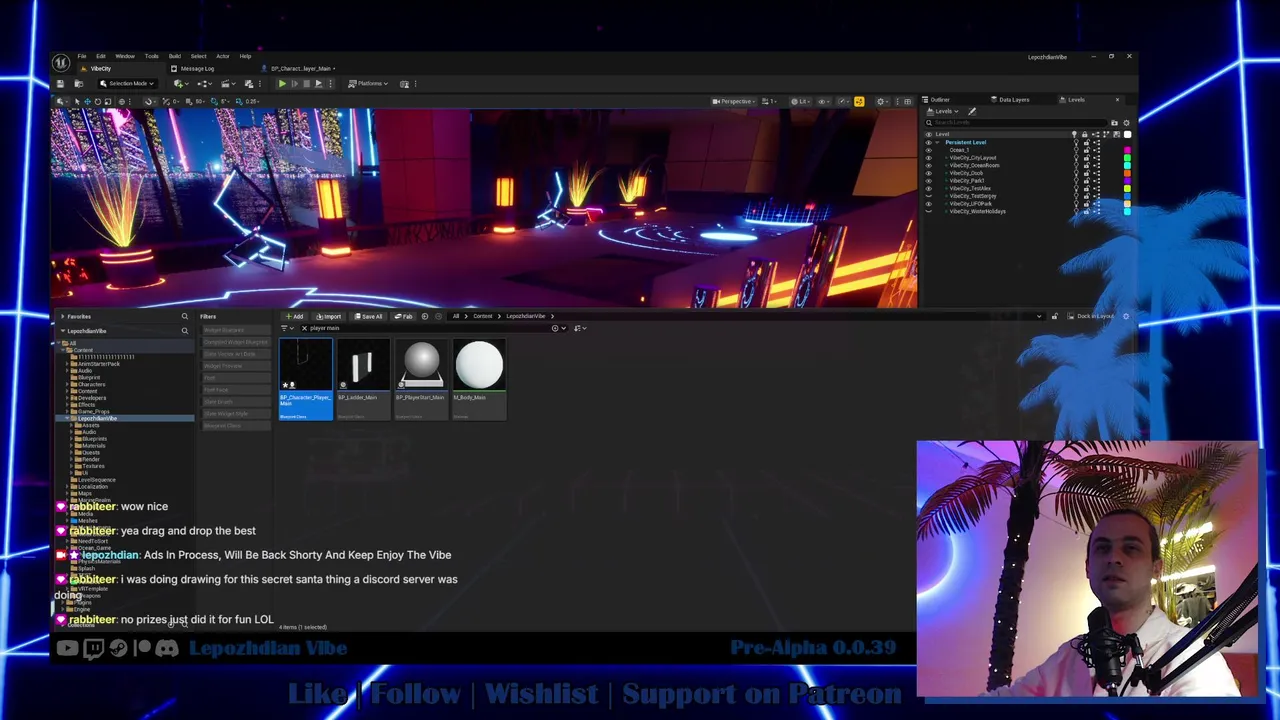Screen dimensions: 1280x720
Task: Open the Platforms dropdown
Action: point(368,84)
